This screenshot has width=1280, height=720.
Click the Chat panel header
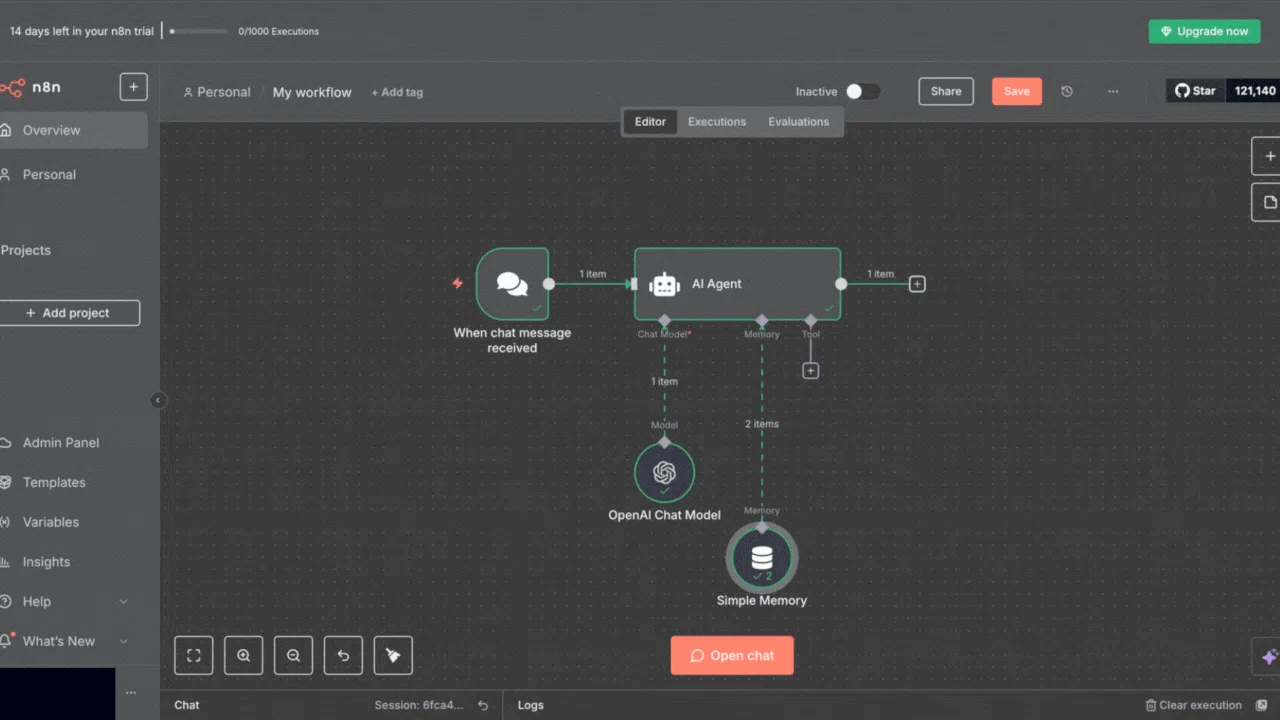click(x=187, y=705)
